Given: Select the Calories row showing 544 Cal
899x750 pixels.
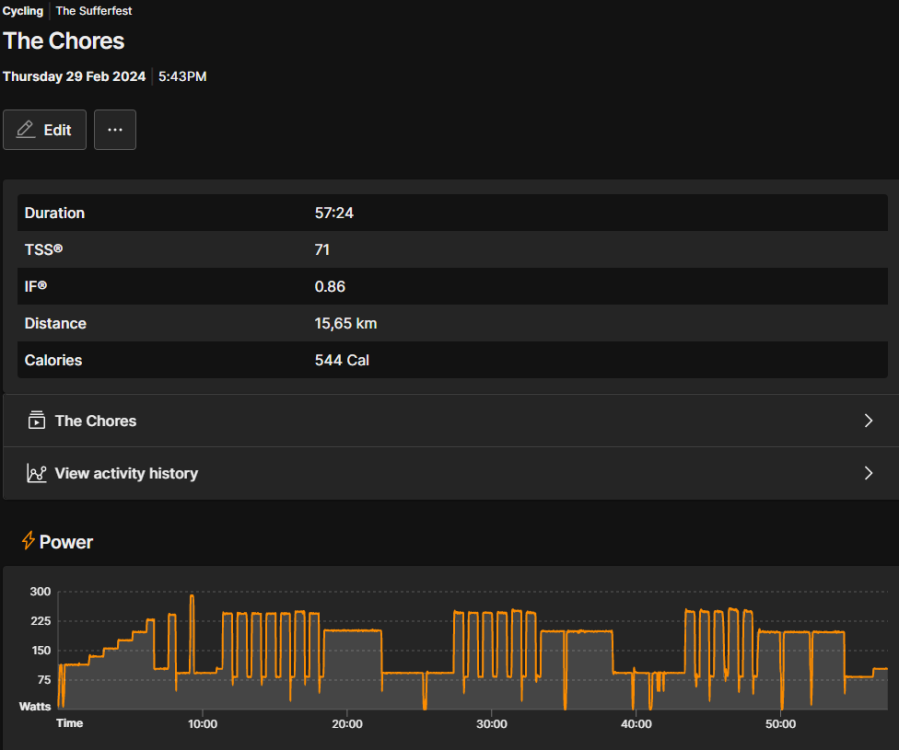Looking at the screenshot, I should pyautogui.click(x=452, y=360).
